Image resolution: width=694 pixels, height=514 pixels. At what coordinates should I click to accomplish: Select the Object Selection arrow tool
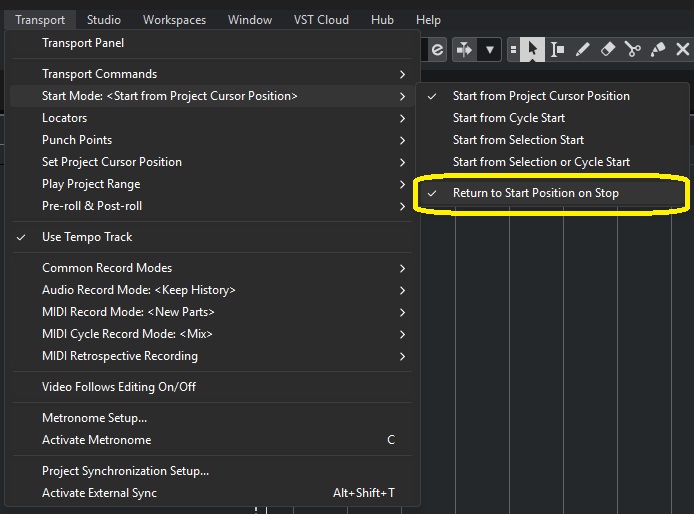coord(532,49)
